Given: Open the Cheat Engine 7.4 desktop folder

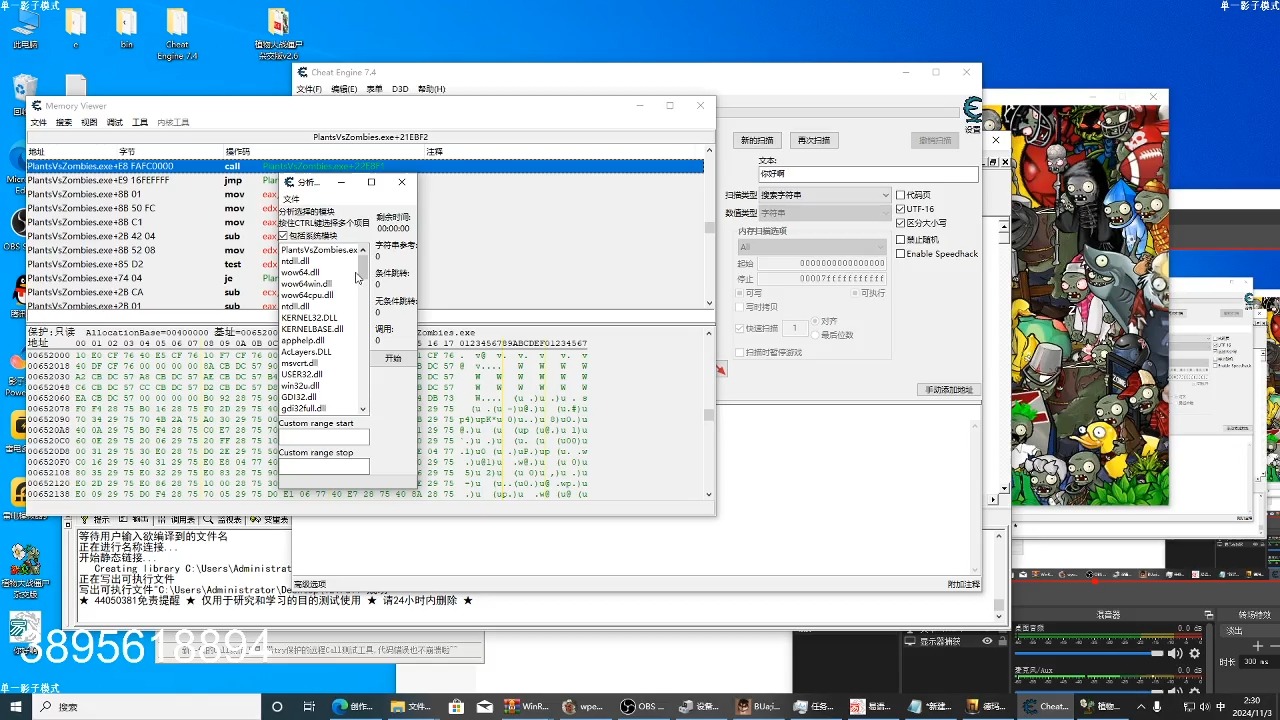Looking at the screenshot, I should (x=177, y=33).
